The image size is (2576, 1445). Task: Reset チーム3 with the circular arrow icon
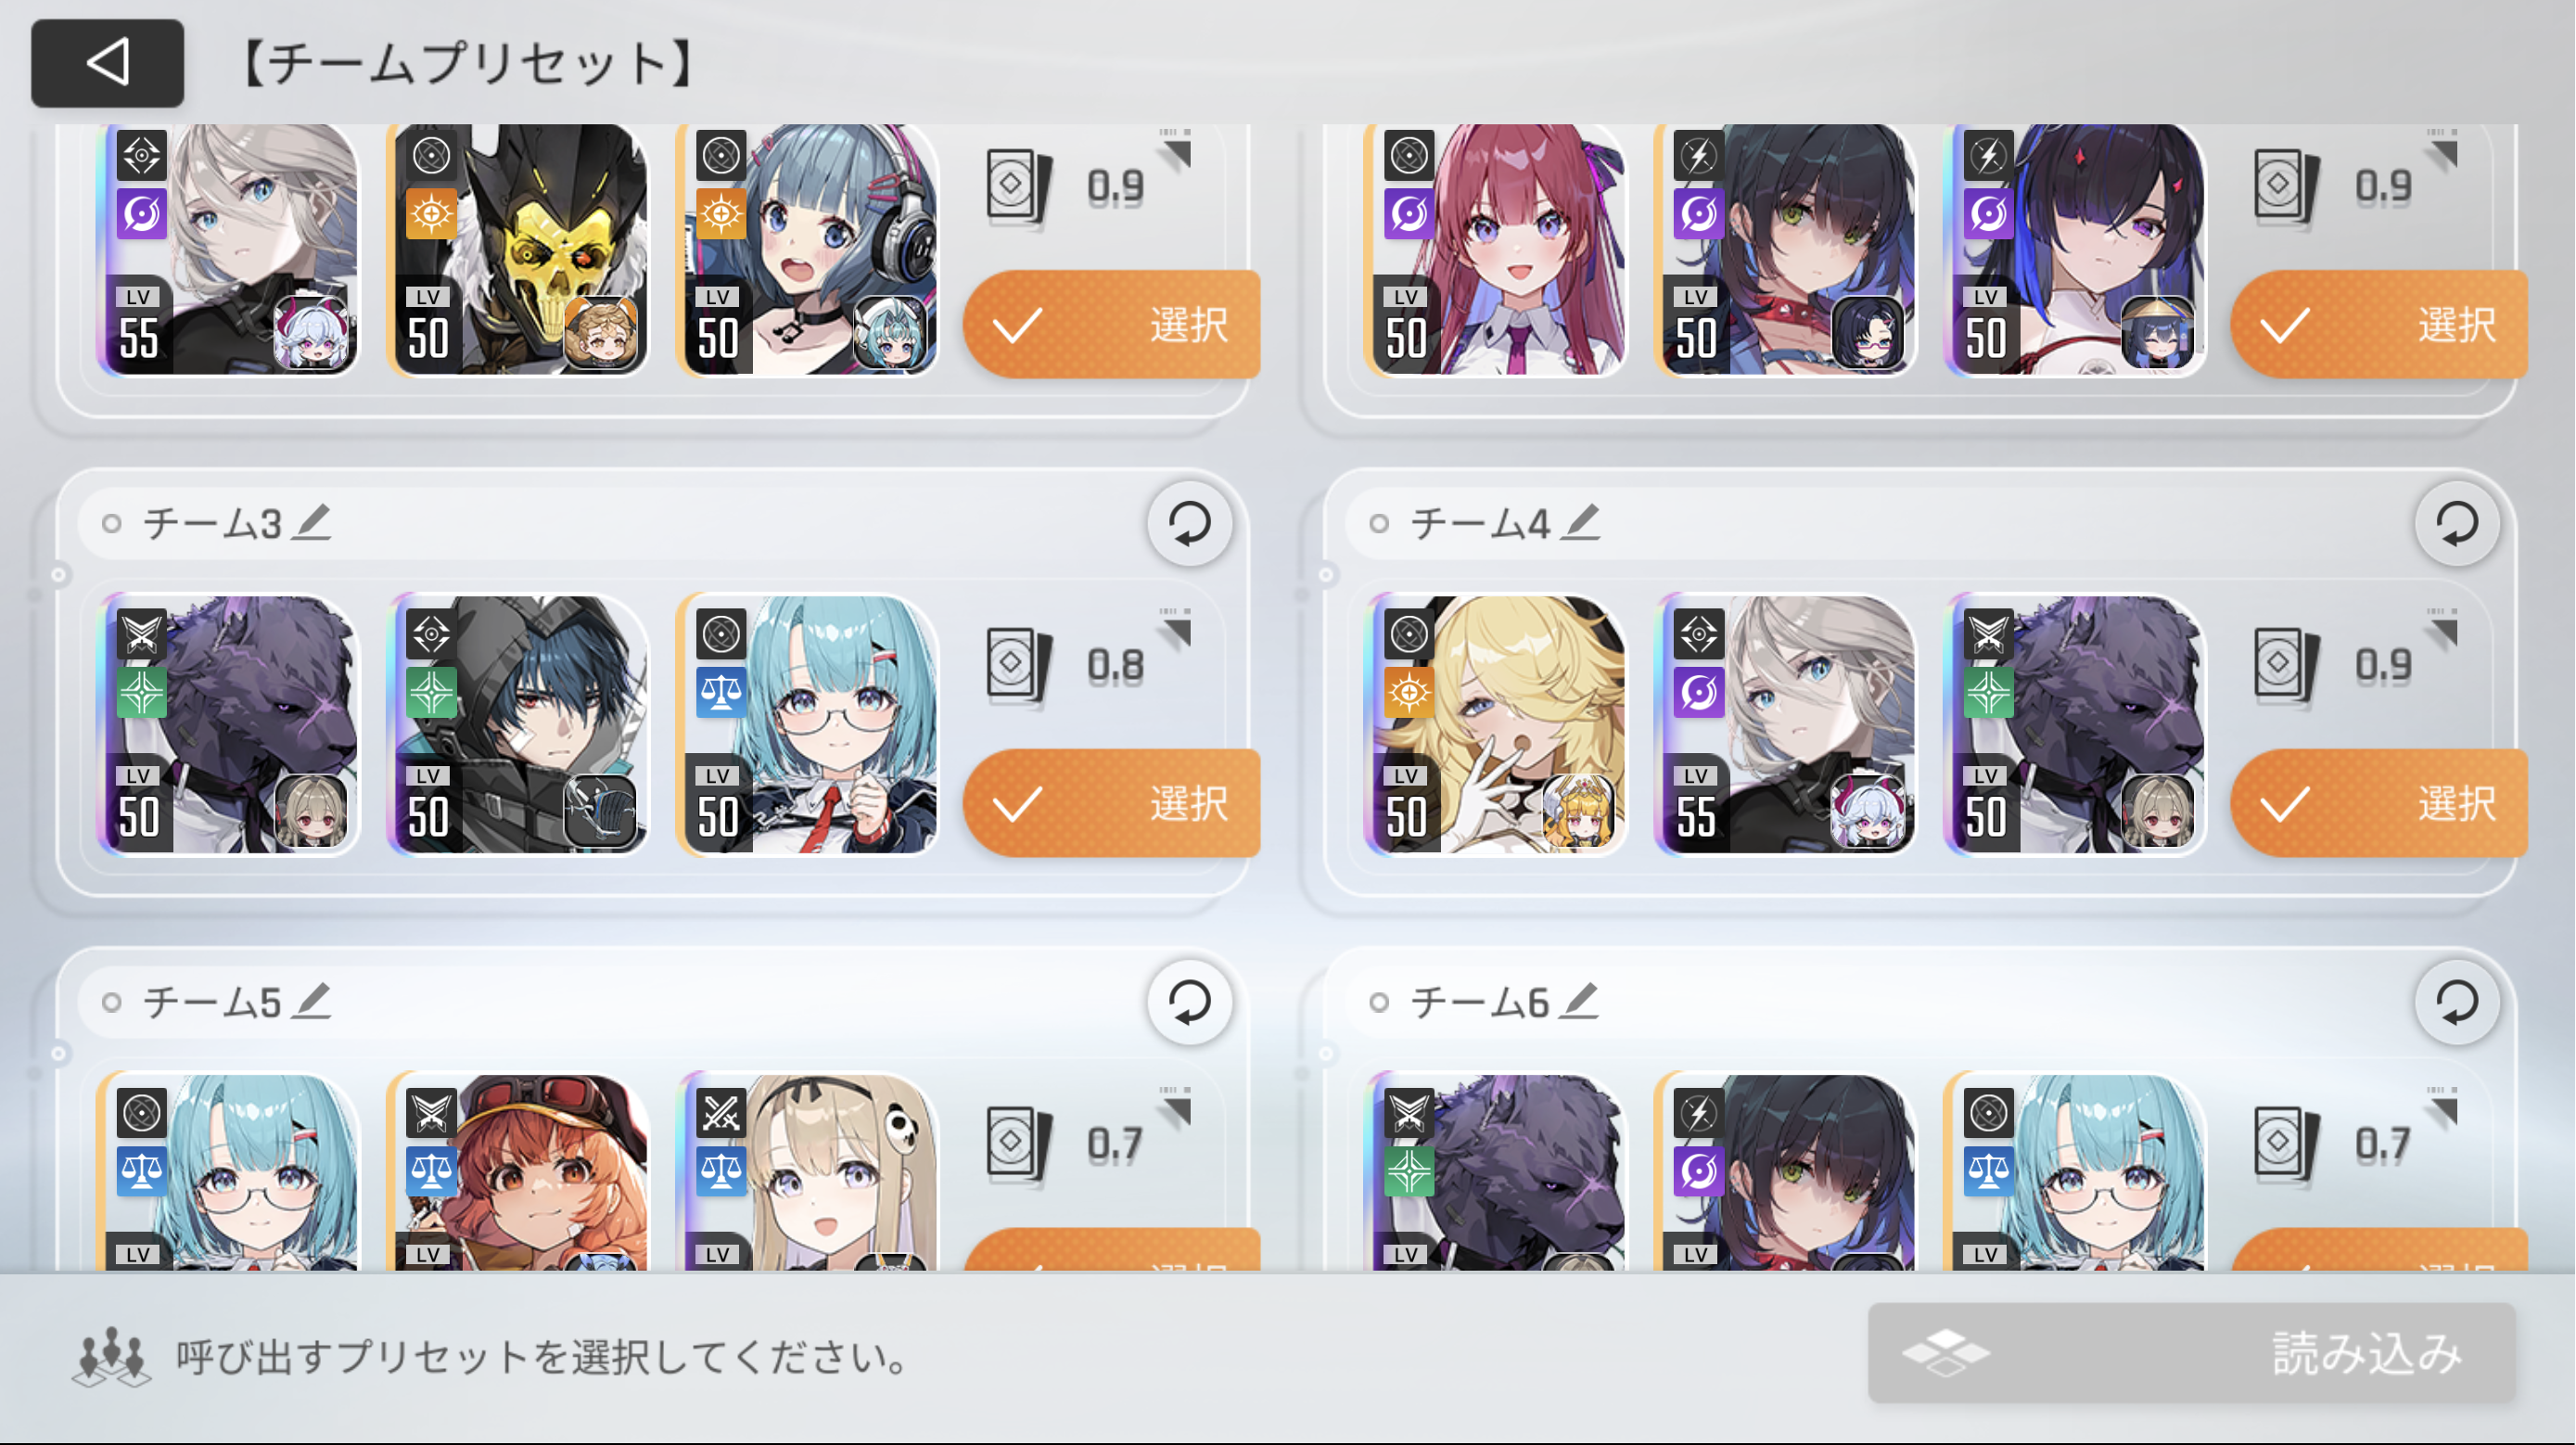click(x=1189, y=523)
